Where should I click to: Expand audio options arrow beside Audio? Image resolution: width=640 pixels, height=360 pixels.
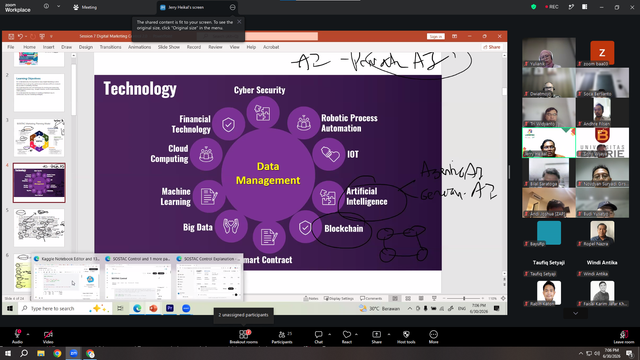coord(28,334)
